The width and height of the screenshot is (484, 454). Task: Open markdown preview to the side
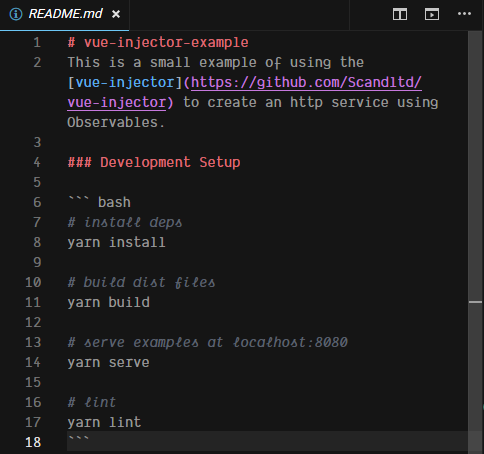pos(432,14)
